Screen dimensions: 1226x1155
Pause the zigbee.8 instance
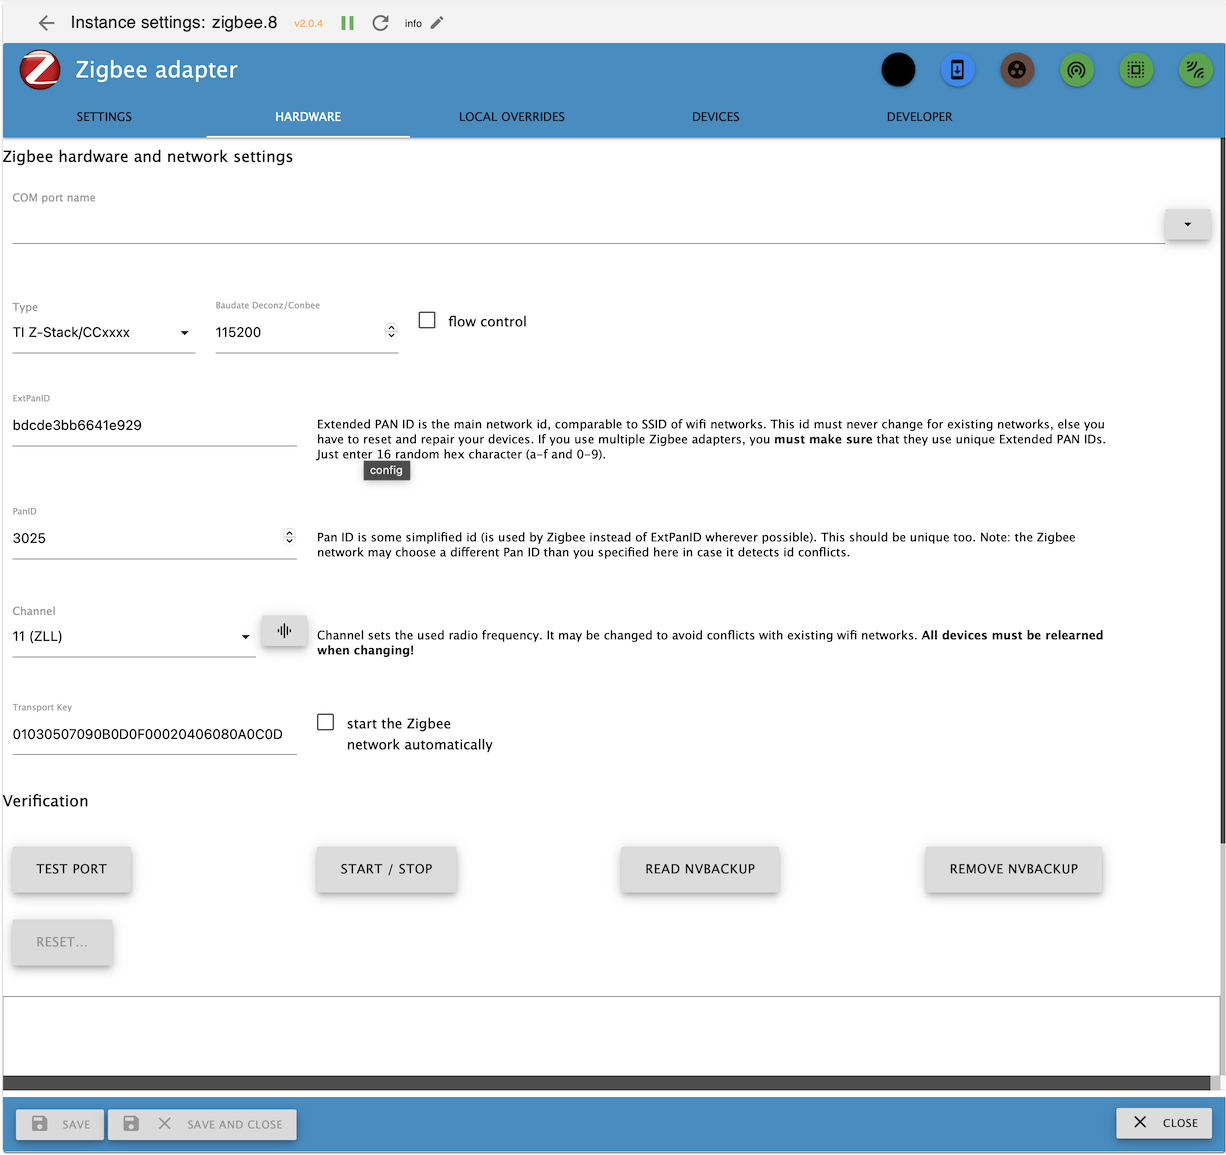(x=348, y=23)
